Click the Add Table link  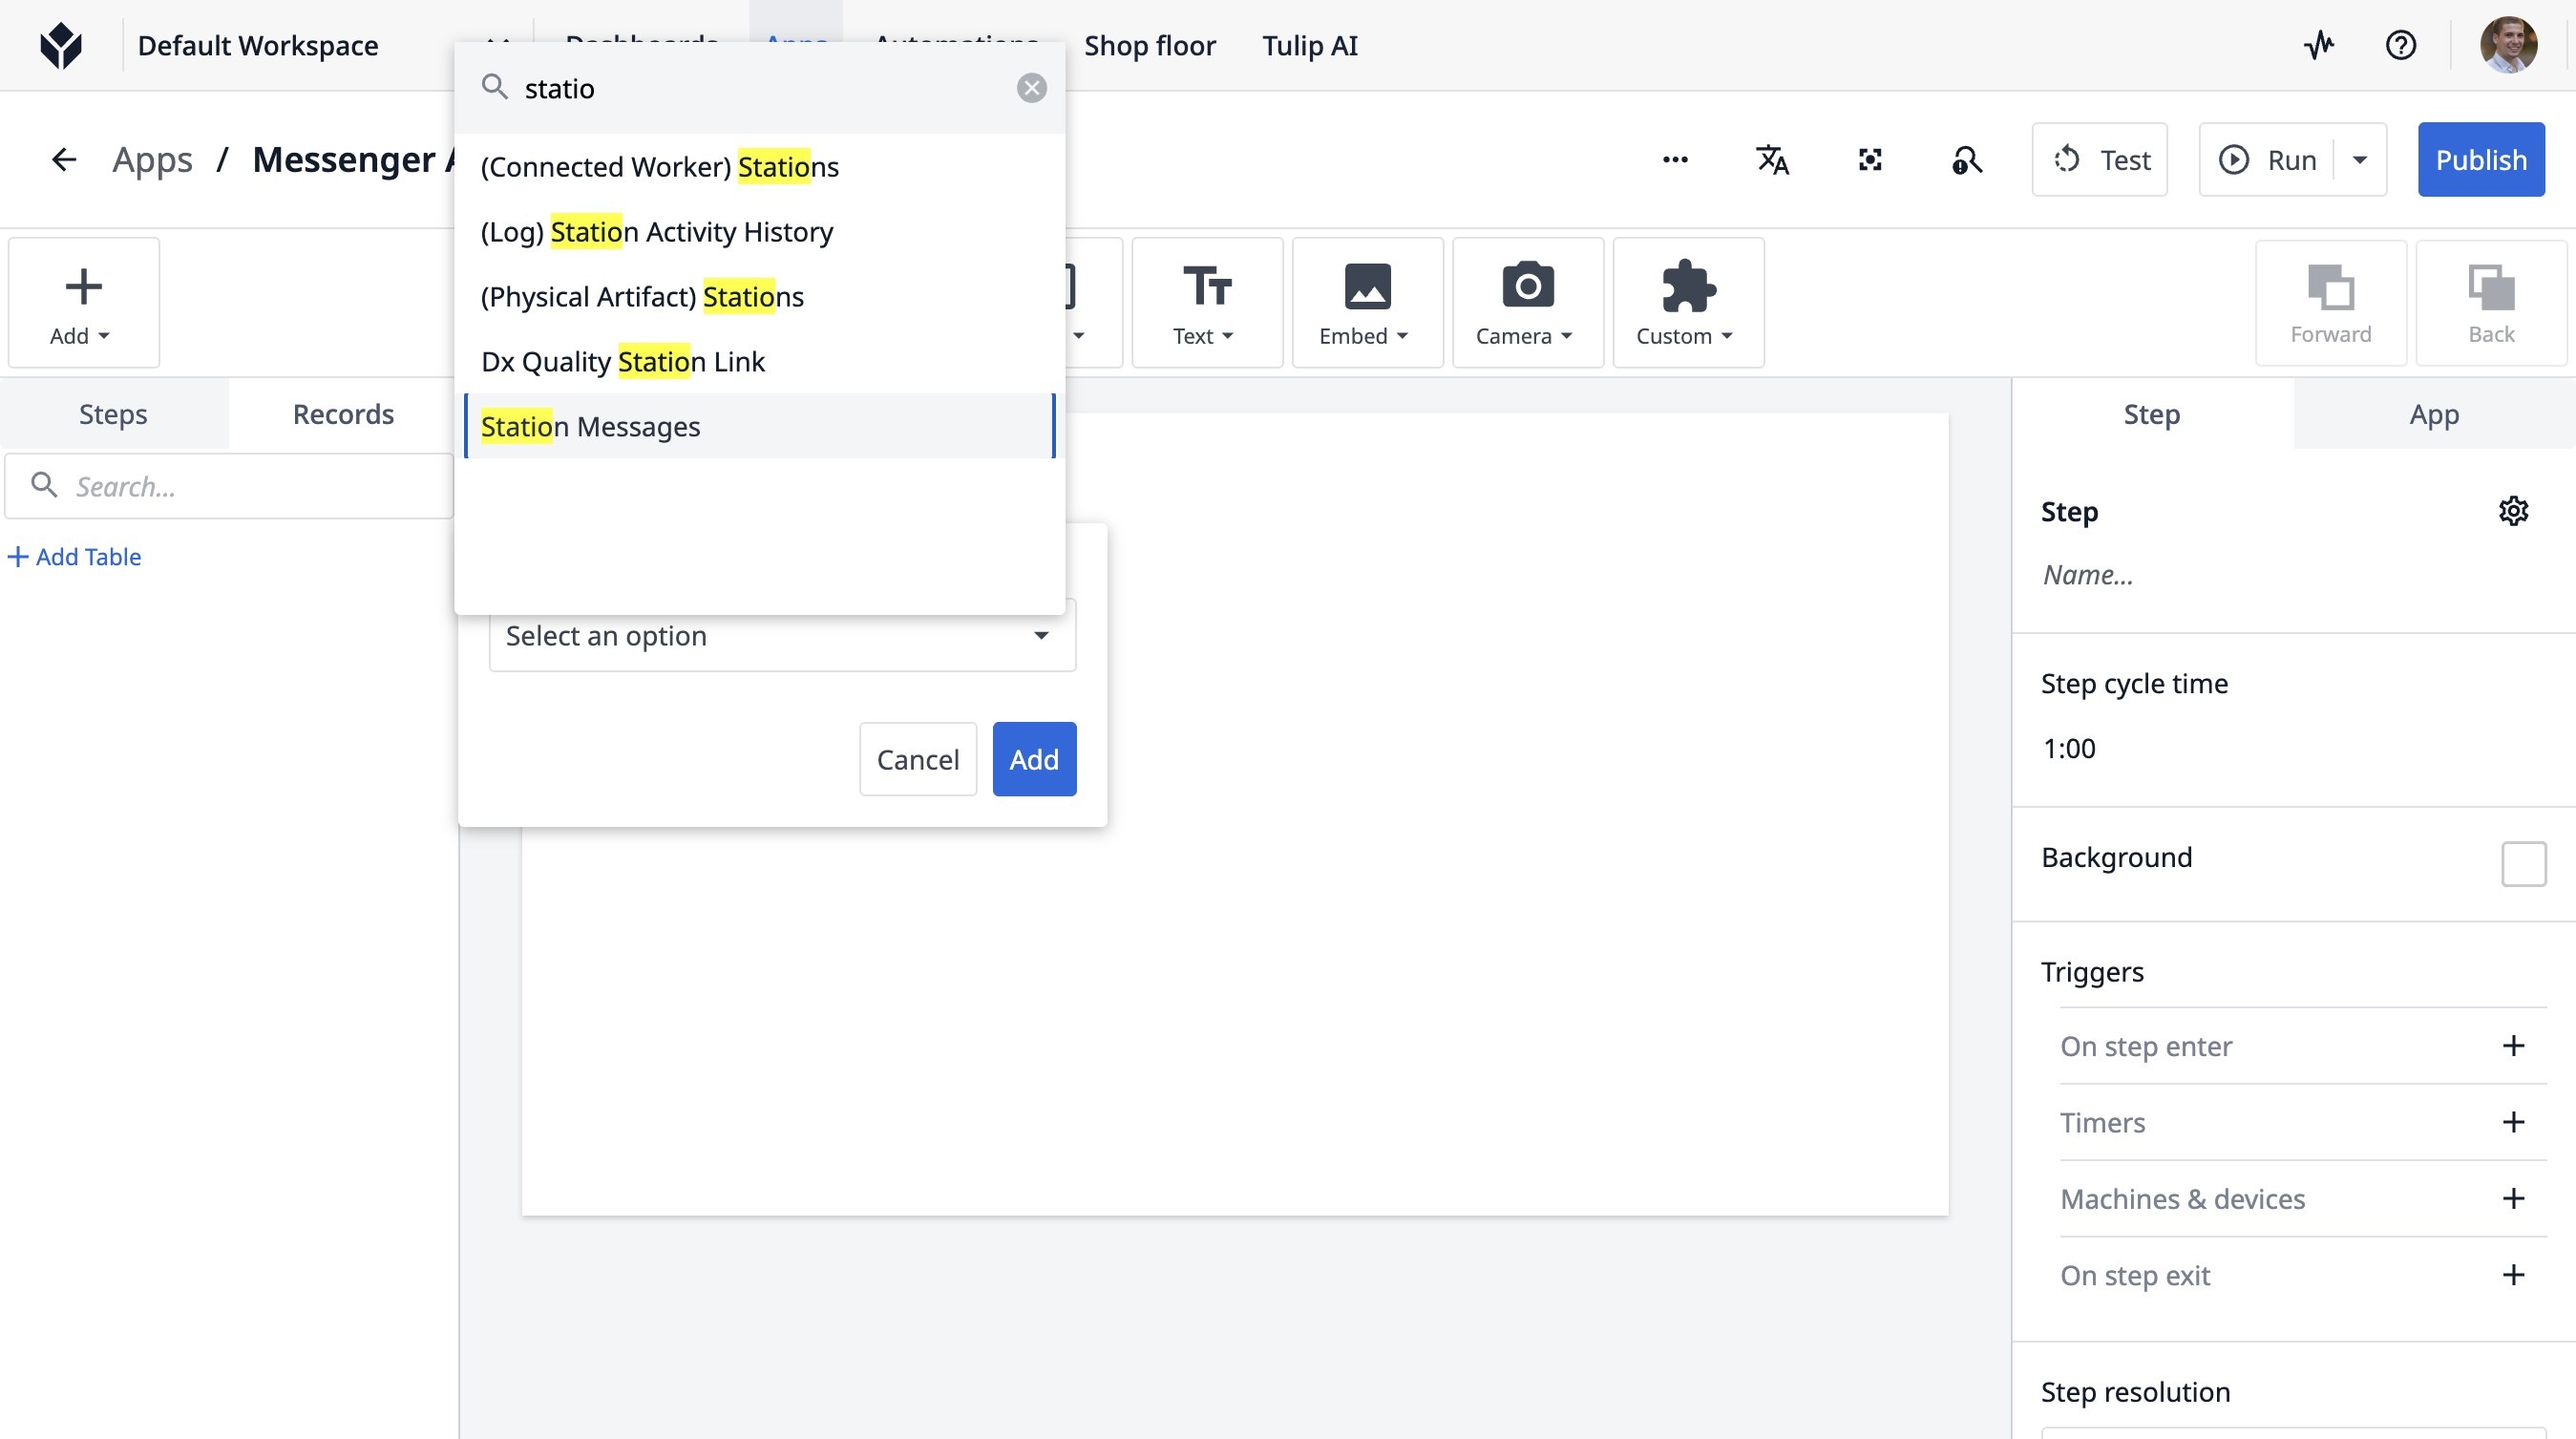[x=75, y=557]
